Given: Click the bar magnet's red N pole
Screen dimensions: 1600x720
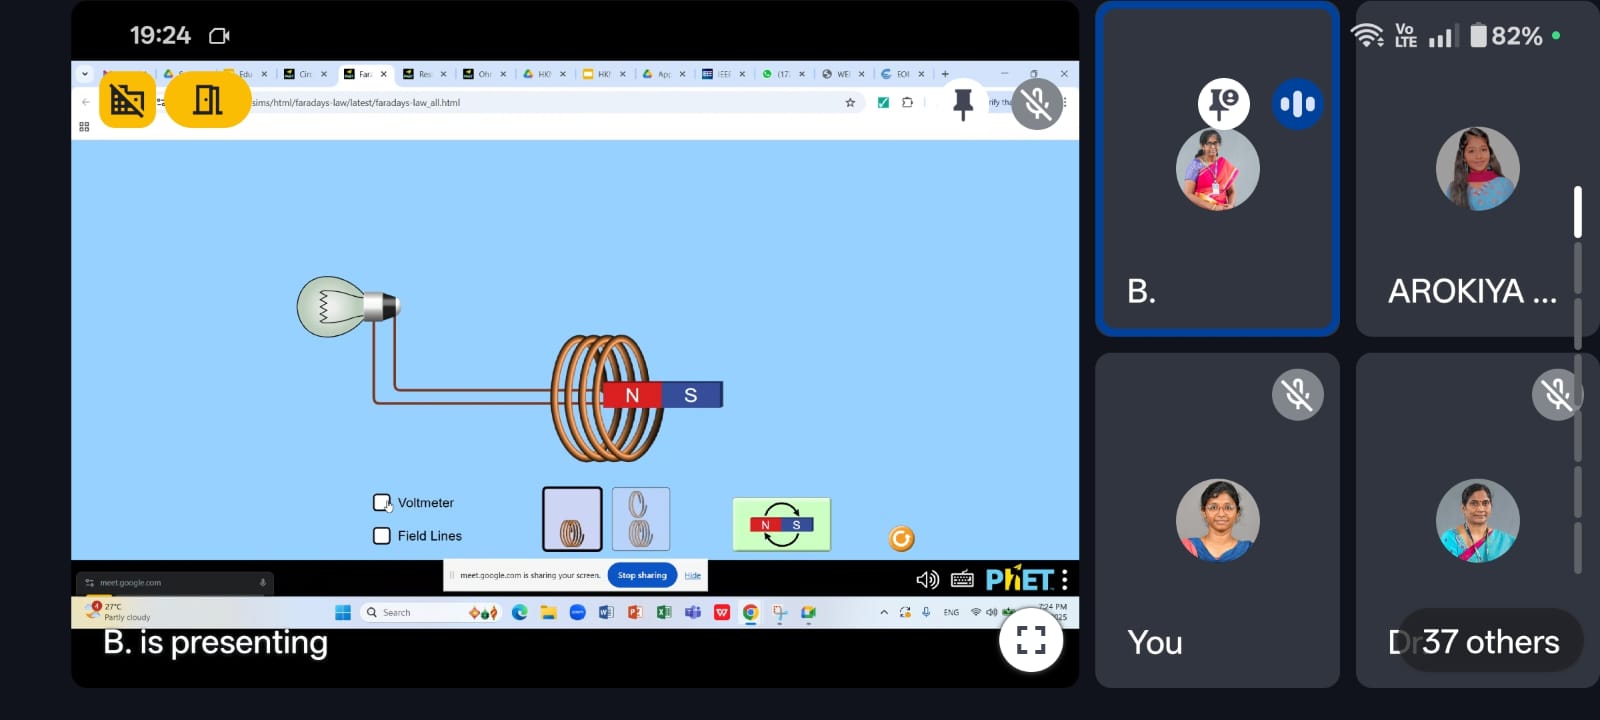Looking at the screenshot, I should 632,395.
